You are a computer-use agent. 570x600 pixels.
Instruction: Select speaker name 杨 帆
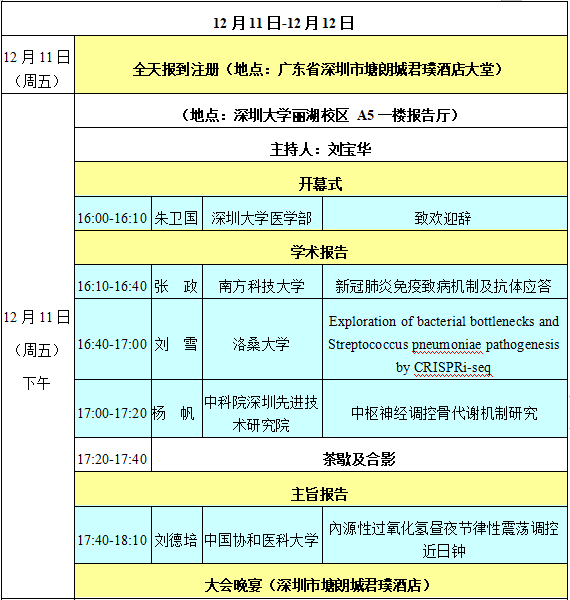tap(177, 409)
